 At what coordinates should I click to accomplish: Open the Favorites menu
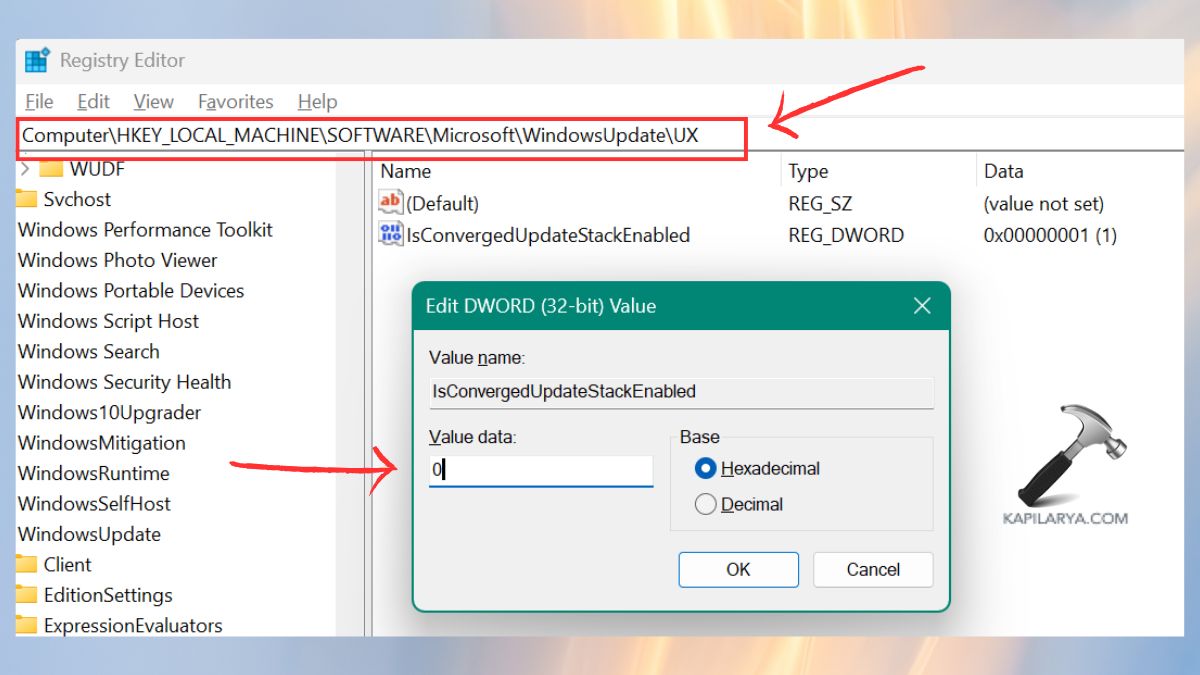235,101
